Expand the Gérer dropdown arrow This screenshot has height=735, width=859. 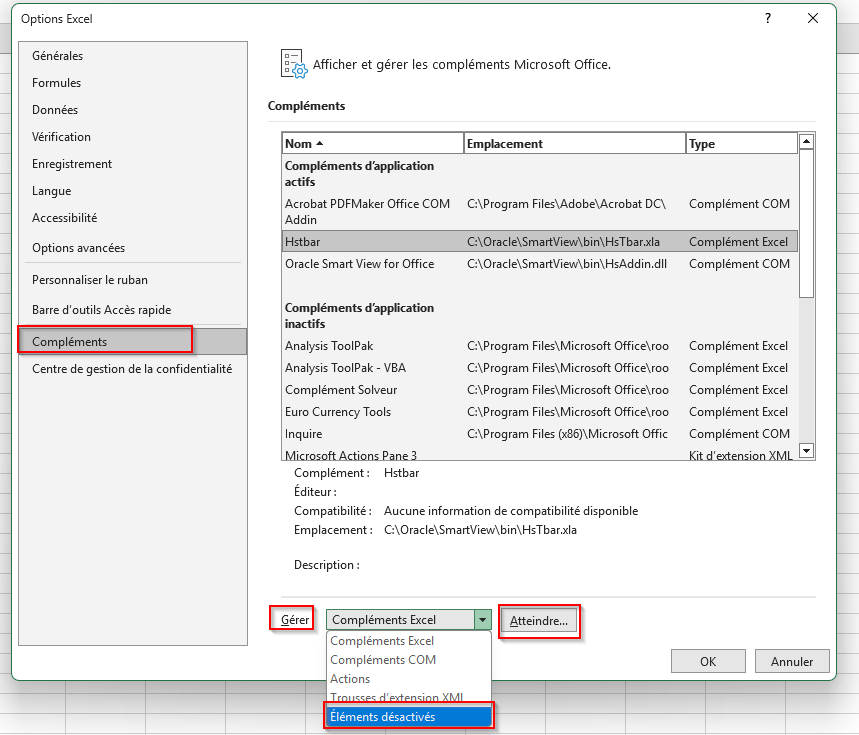(483, 620)
